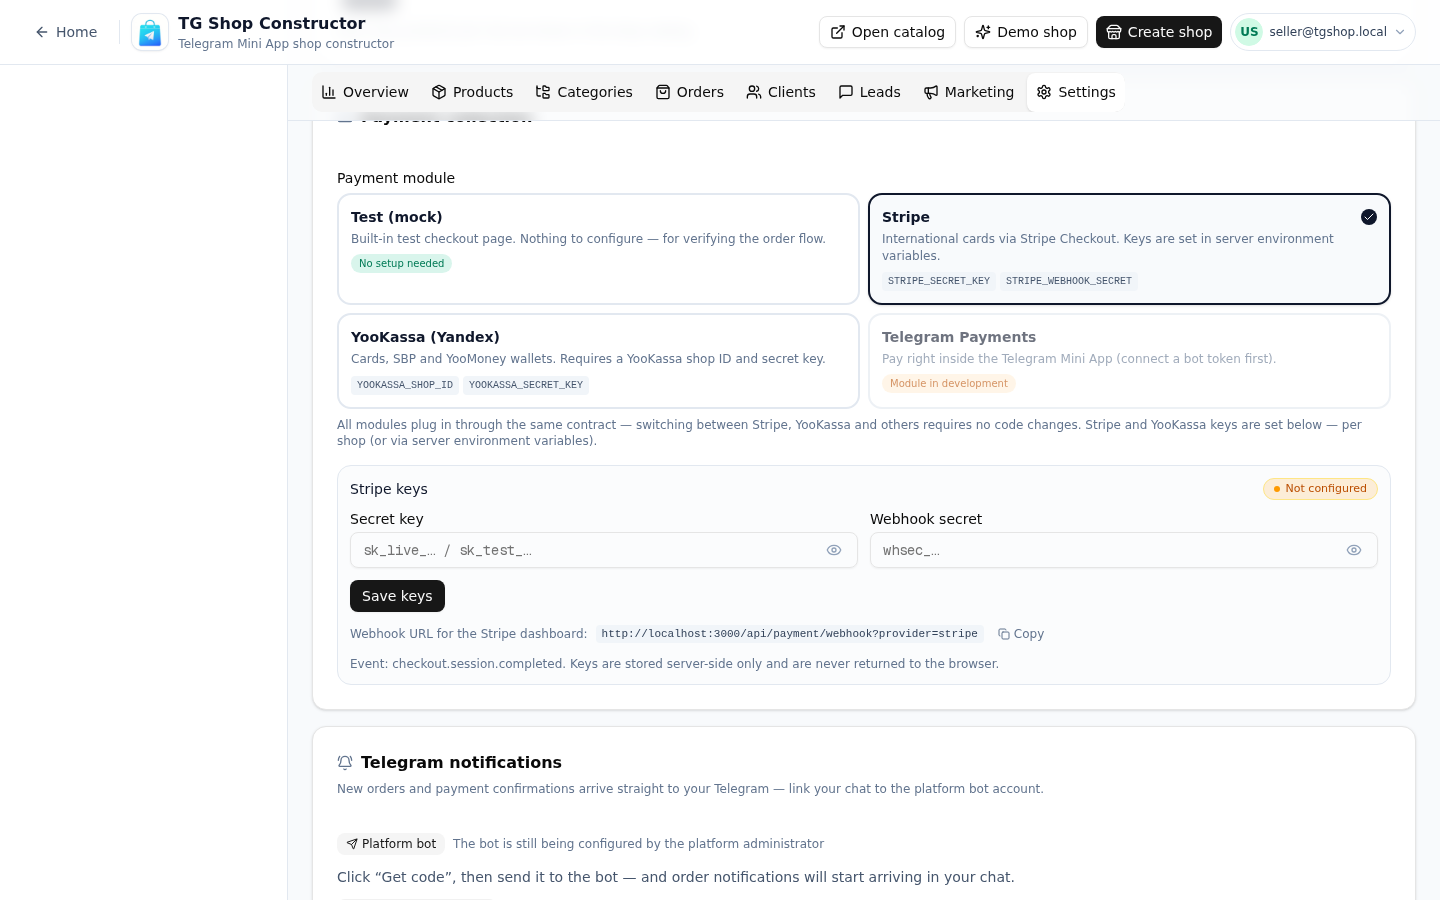Screen dimensions: 1440x900
Task: Go to the Orders tab
Action: 689,92
